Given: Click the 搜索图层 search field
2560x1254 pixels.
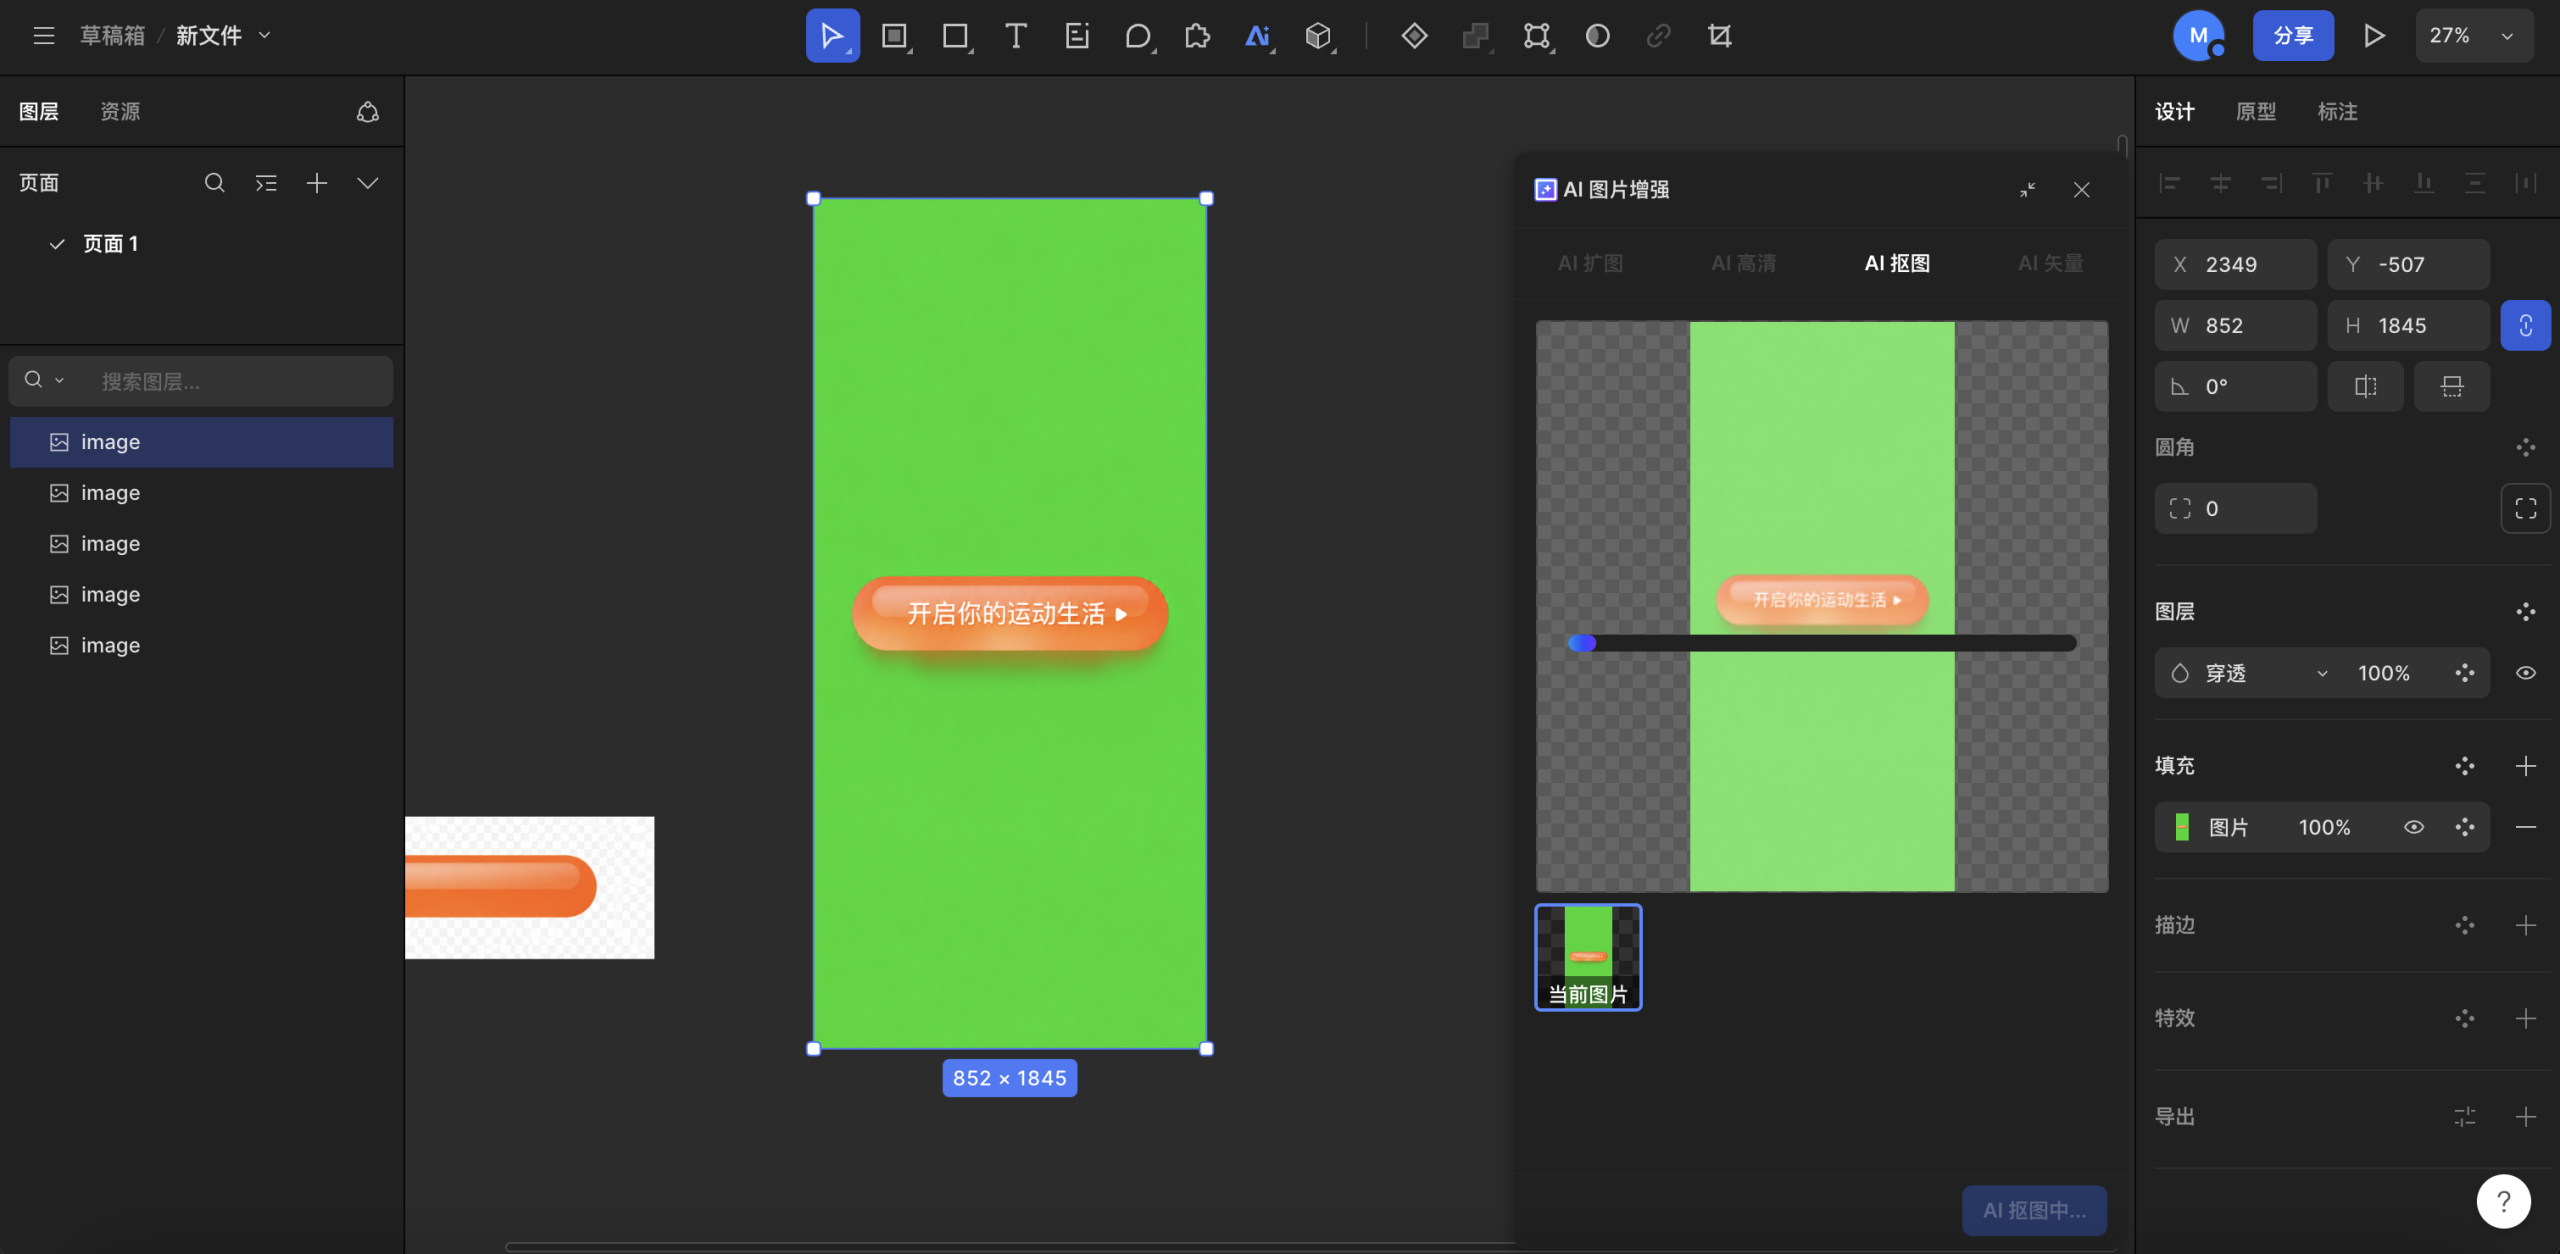Looking at the screenshot, I should (x=201, y=381).
